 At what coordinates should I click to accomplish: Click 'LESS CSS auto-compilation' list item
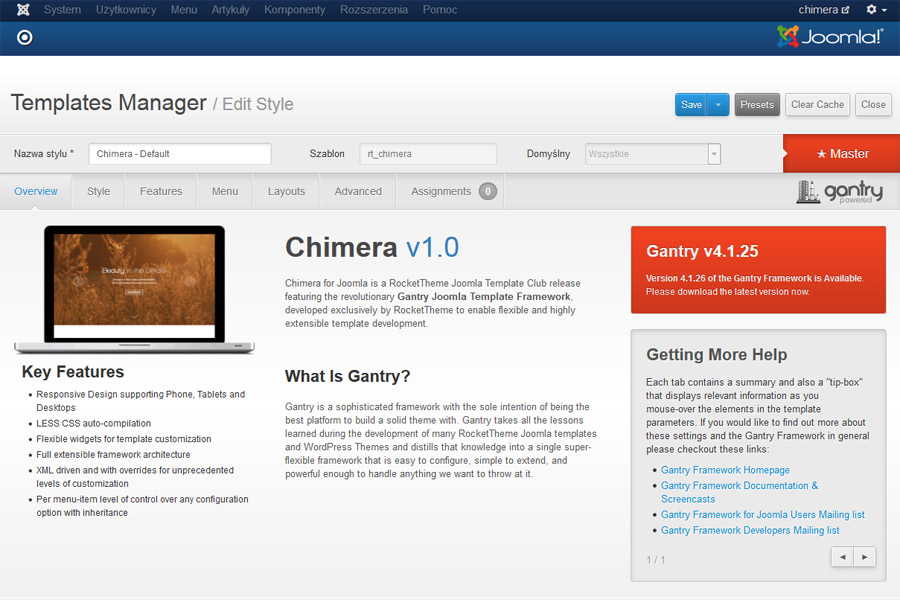pyautogui.click(x=94, y=423)
